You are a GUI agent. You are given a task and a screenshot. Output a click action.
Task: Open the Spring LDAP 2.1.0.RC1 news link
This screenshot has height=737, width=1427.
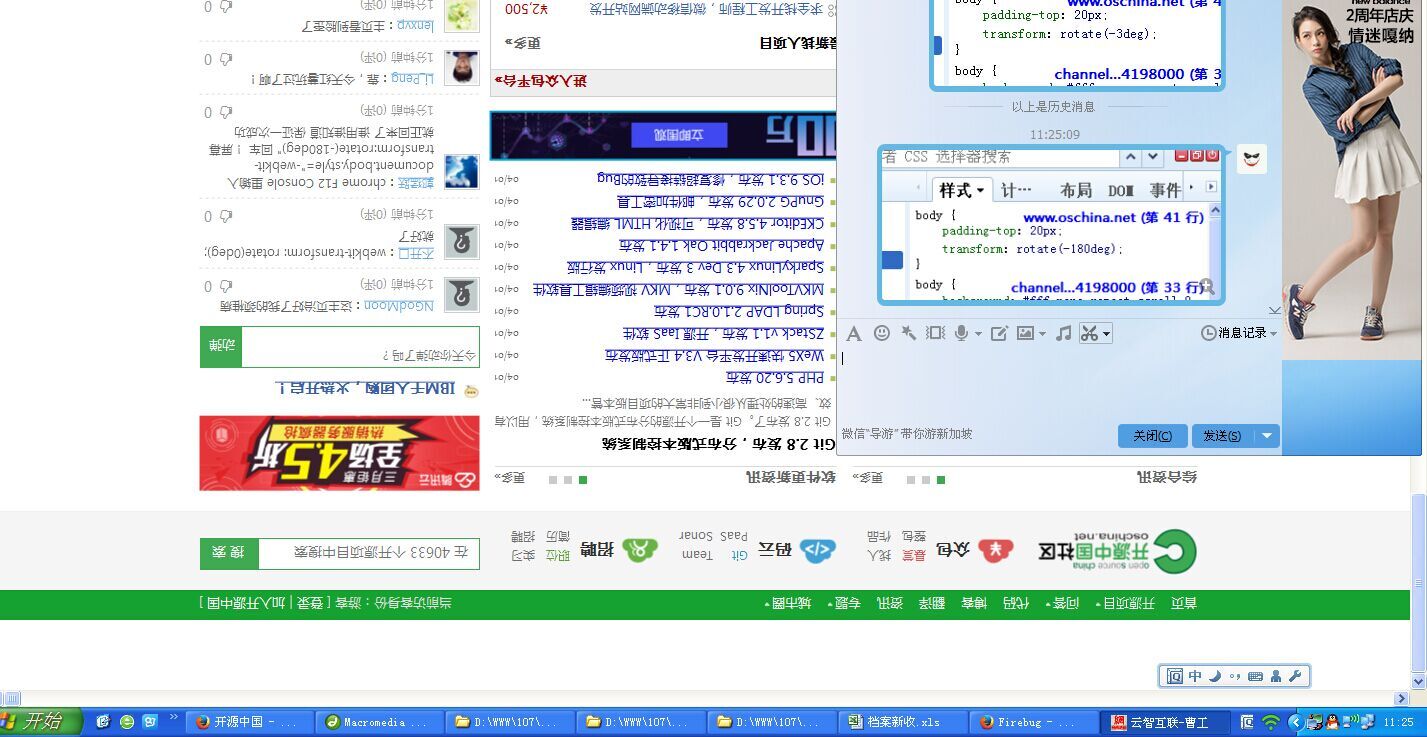(x=739, y=311)
